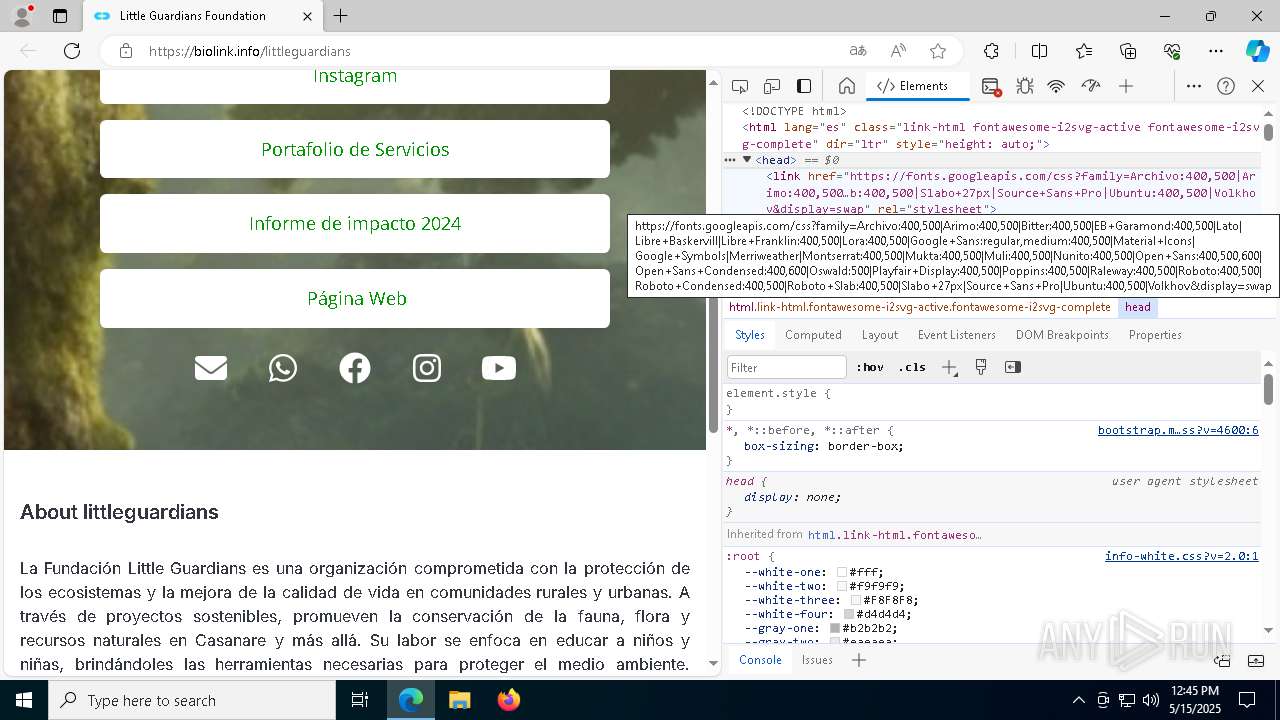Open Informe de impacto 2024 link

tap(355, 223)
